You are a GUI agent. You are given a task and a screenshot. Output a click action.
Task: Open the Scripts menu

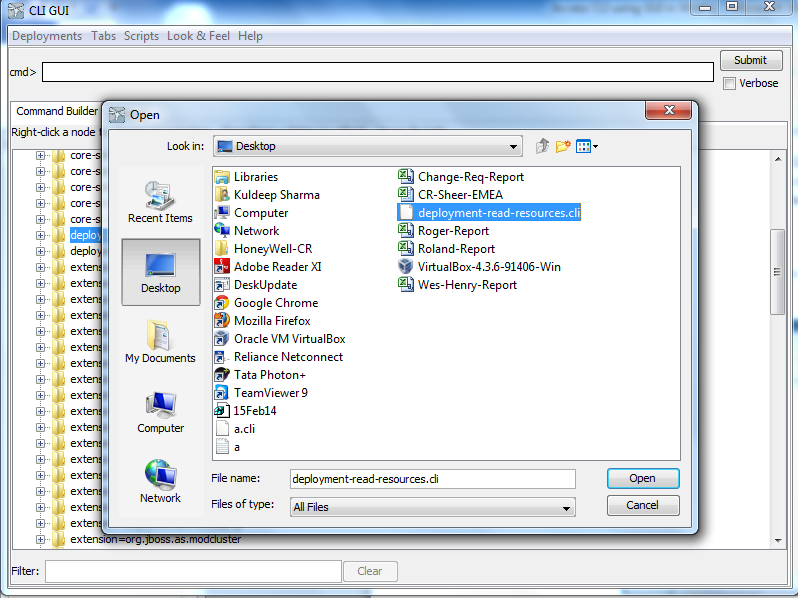(141, 36)
